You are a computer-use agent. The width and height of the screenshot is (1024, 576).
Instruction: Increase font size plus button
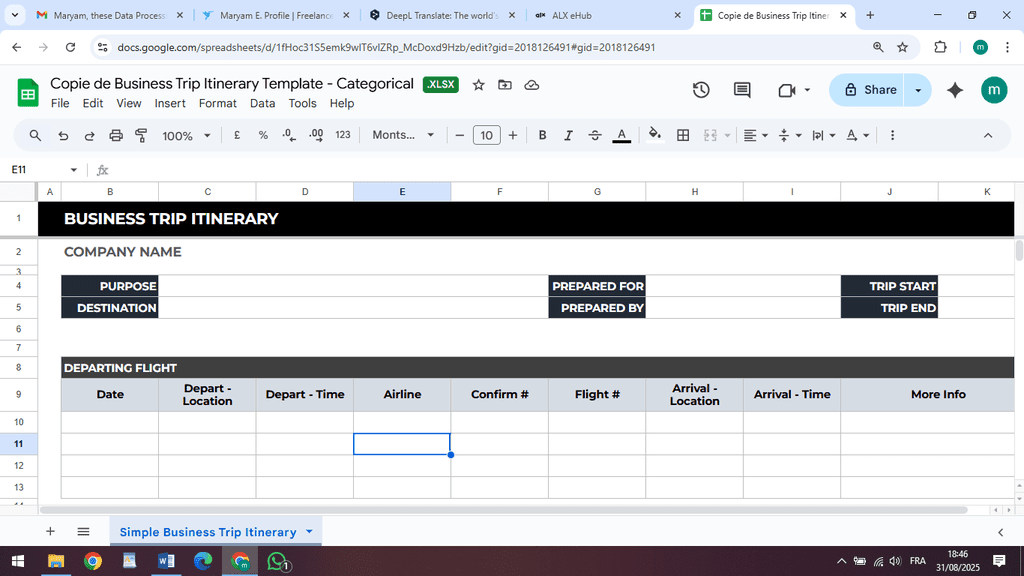point(513,135)
